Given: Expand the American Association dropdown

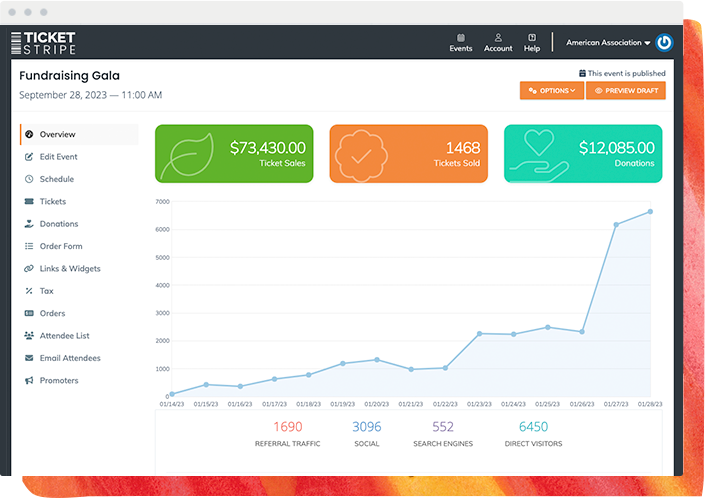Looking at the screenshot, I should [608, 43].
